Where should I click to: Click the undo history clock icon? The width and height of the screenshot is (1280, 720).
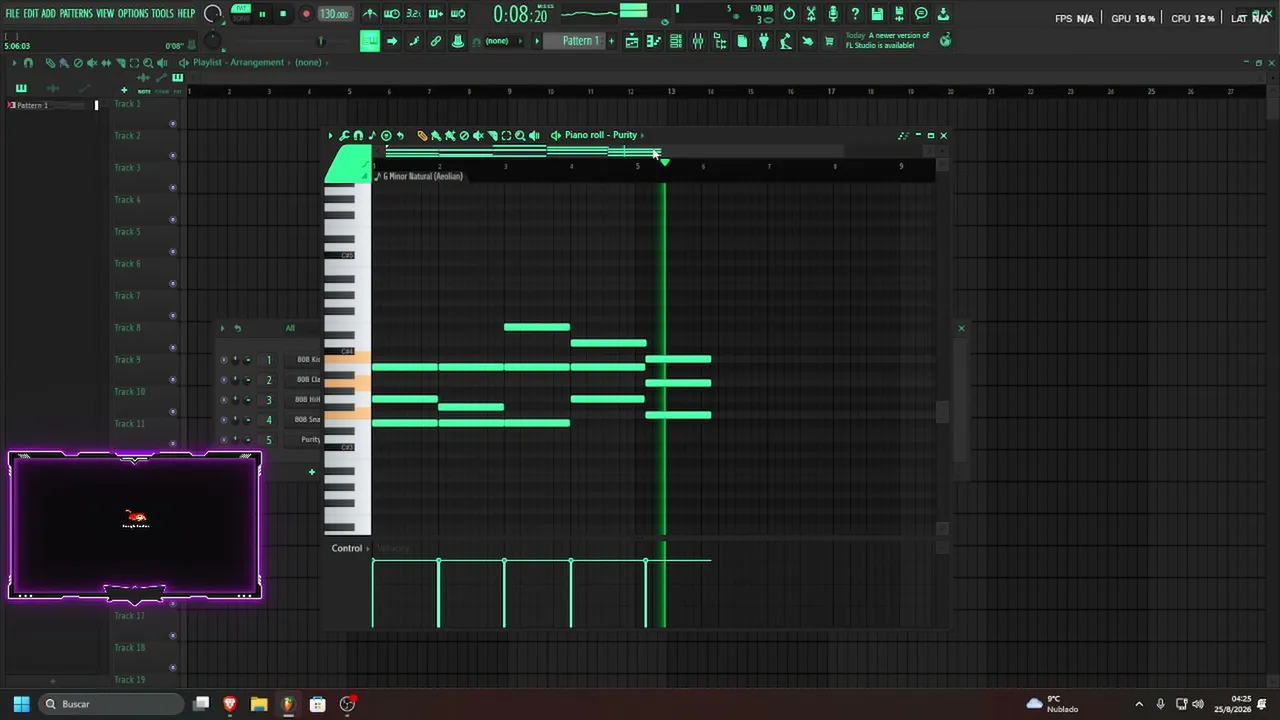789,14
